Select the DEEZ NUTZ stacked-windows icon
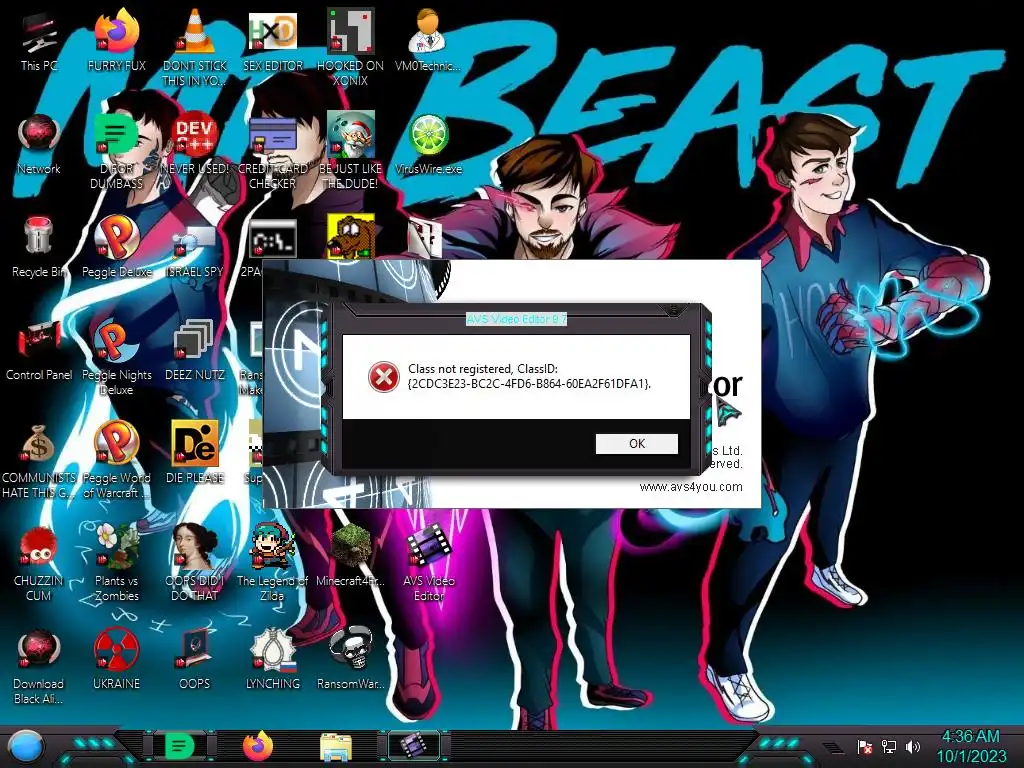 pos(195,350)
